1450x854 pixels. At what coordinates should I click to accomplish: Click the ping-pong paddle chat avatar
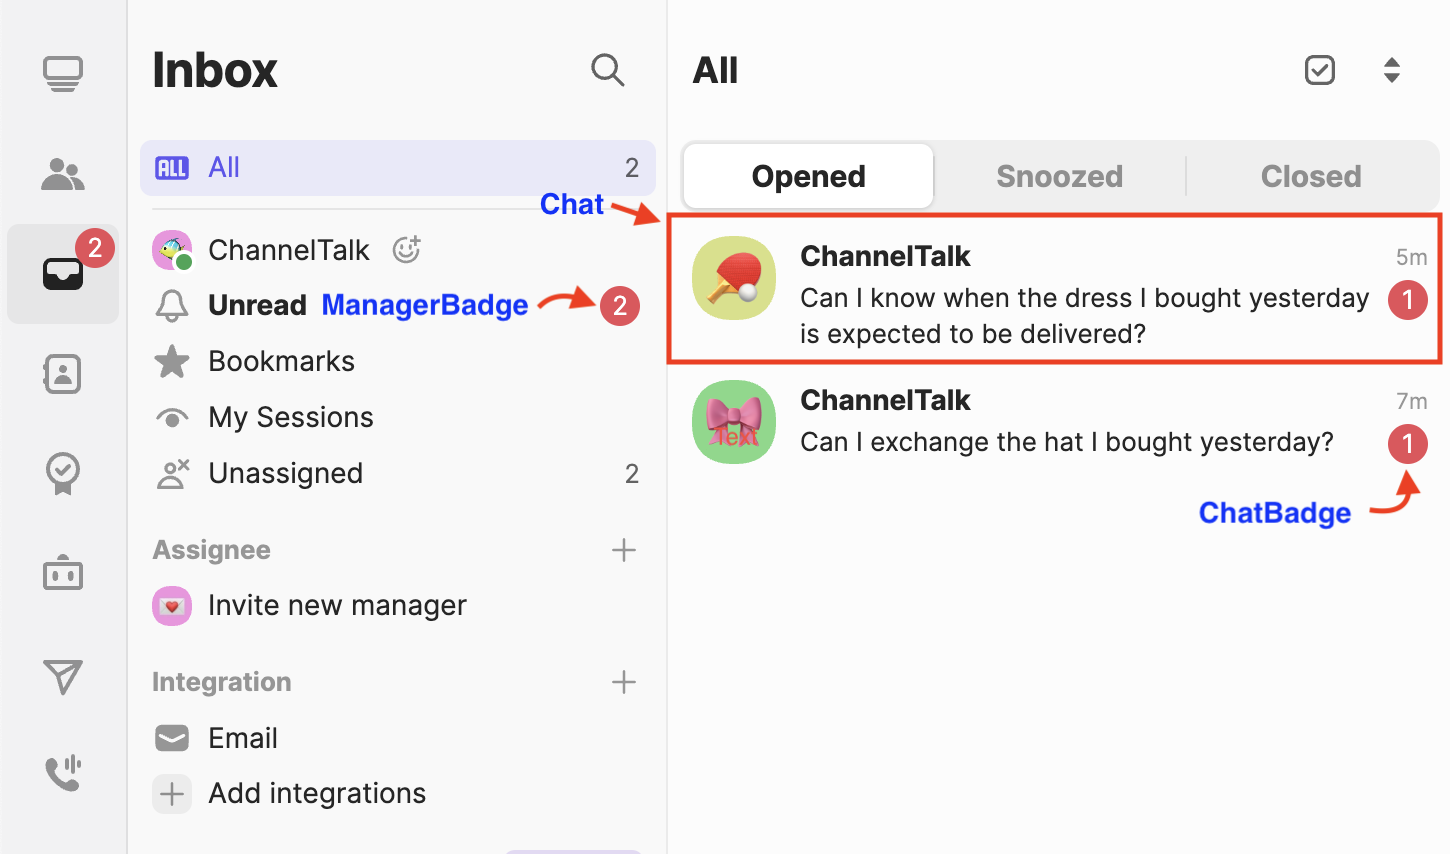[x=734, y=278]
